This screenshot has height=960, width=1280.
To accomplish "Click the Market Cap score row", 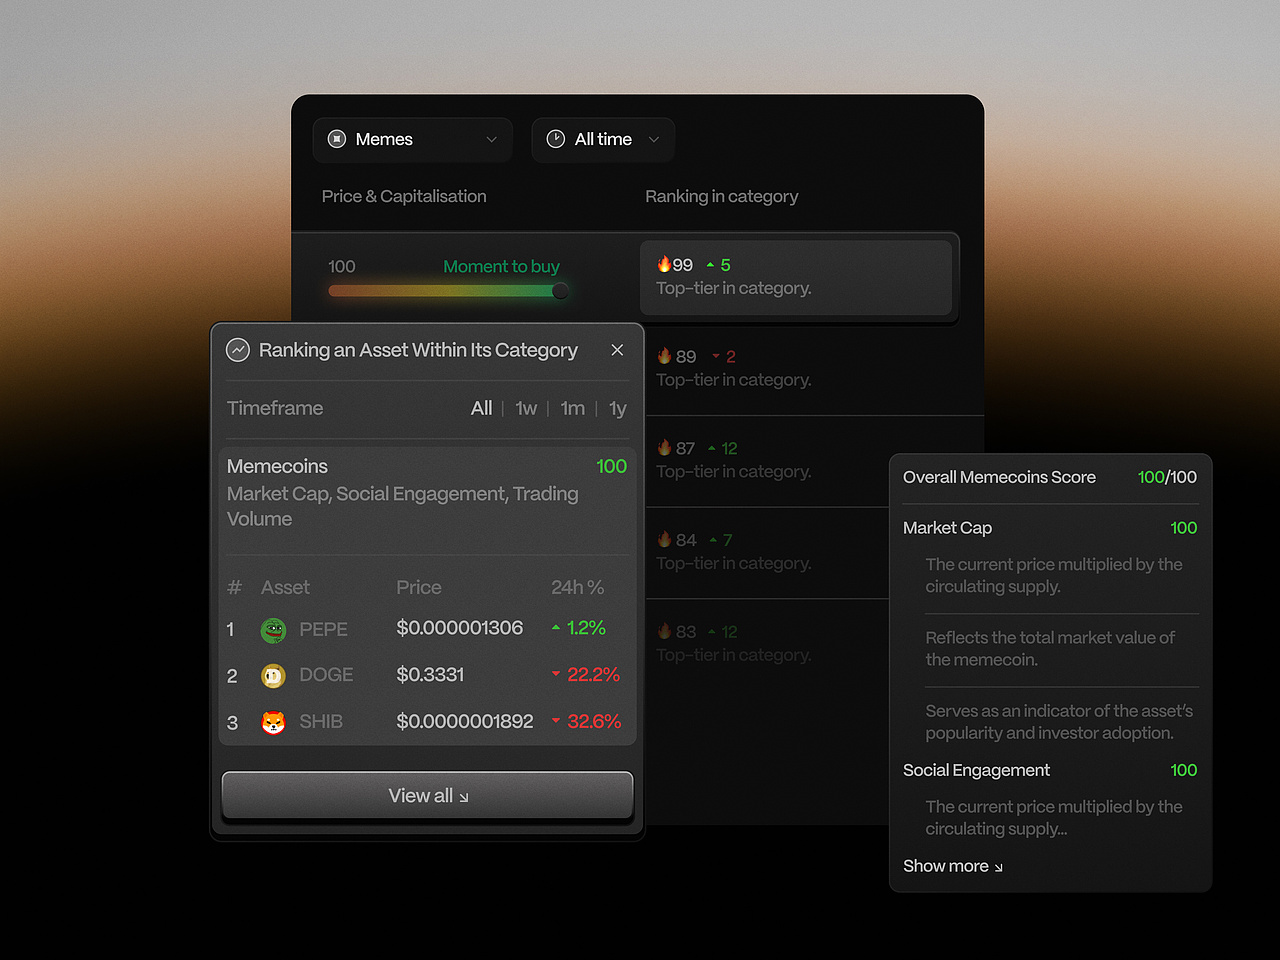I will pyautogui.click(x=1050, y=528).
